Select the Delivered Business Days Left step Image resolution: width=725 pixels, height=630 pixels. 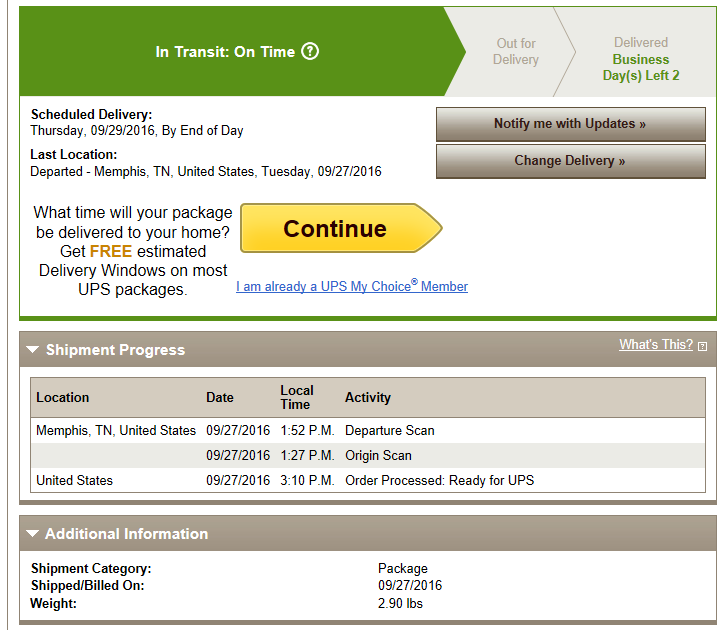(641, 59)
